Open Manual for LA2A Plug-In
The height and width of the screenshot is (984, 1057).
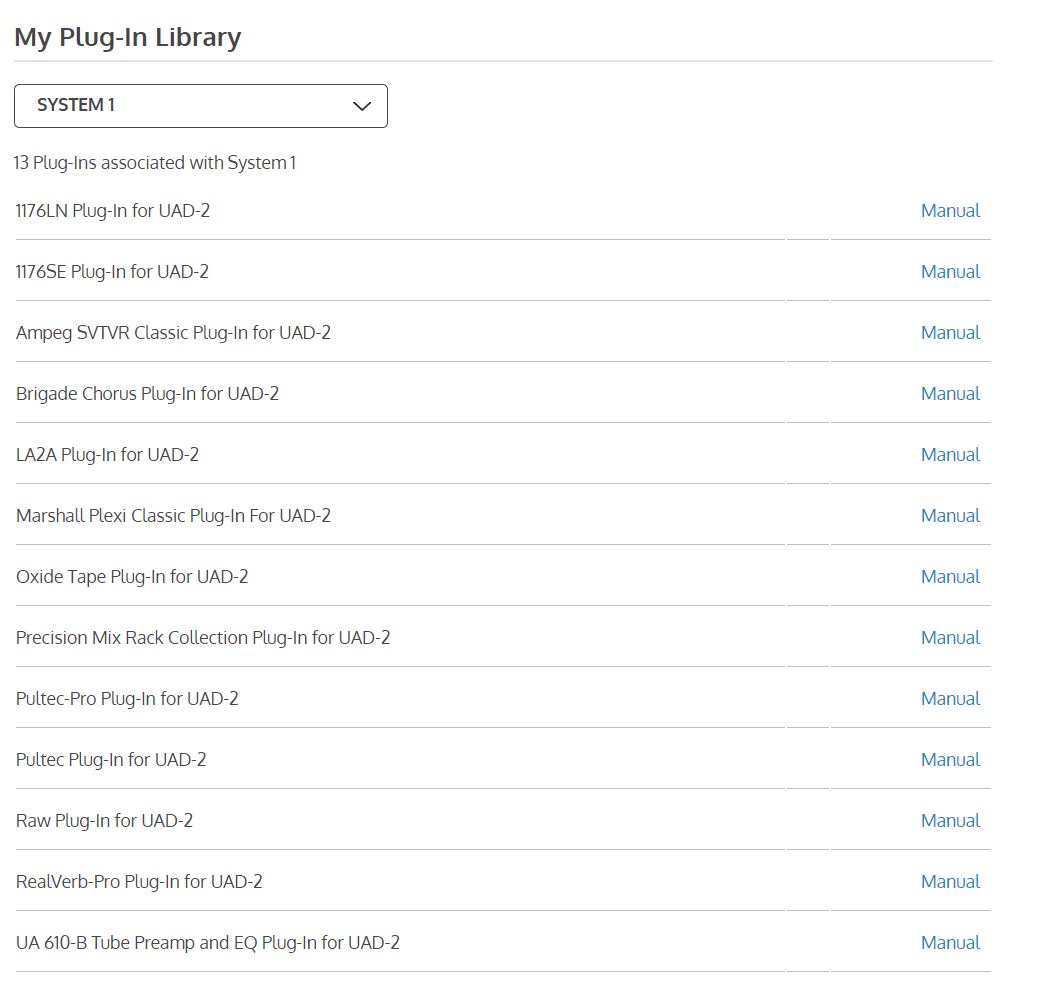(949, 455)
